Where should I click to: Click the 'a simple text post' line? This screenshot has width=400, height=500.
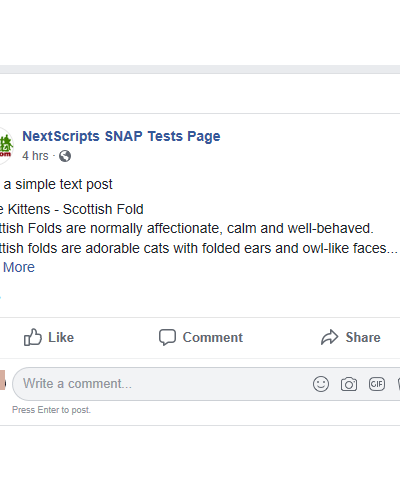pos(58,184)
